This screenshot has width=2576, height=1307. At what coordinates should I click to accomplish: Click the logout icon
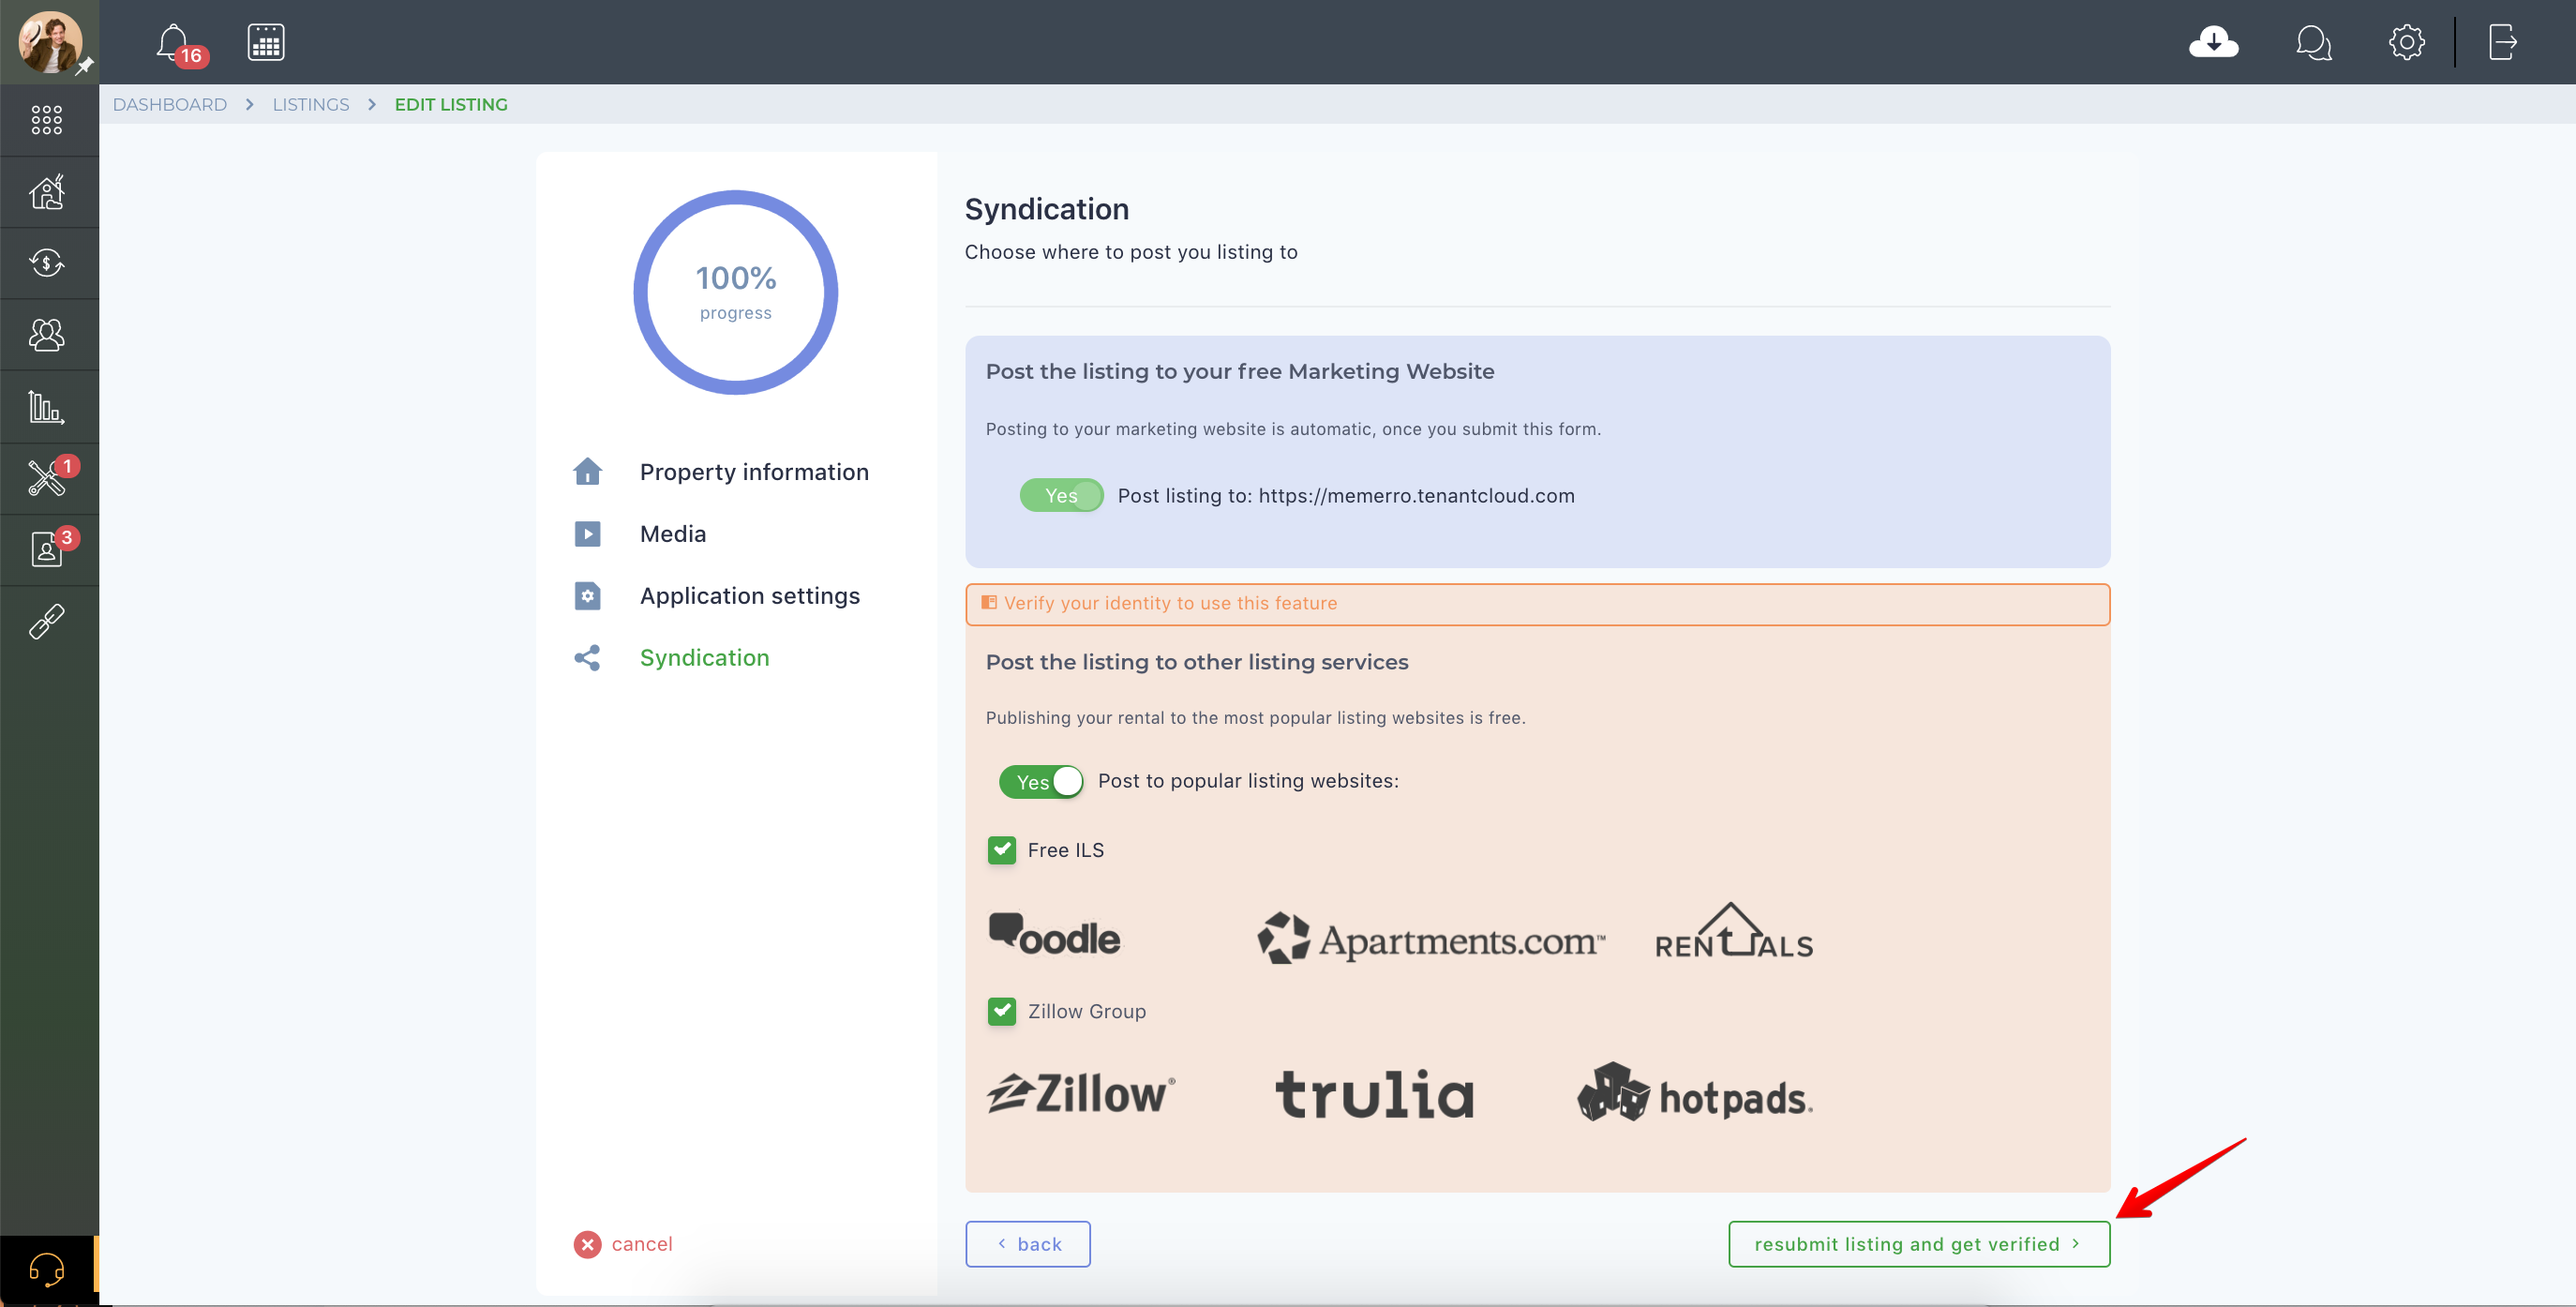click(2502, 42)
